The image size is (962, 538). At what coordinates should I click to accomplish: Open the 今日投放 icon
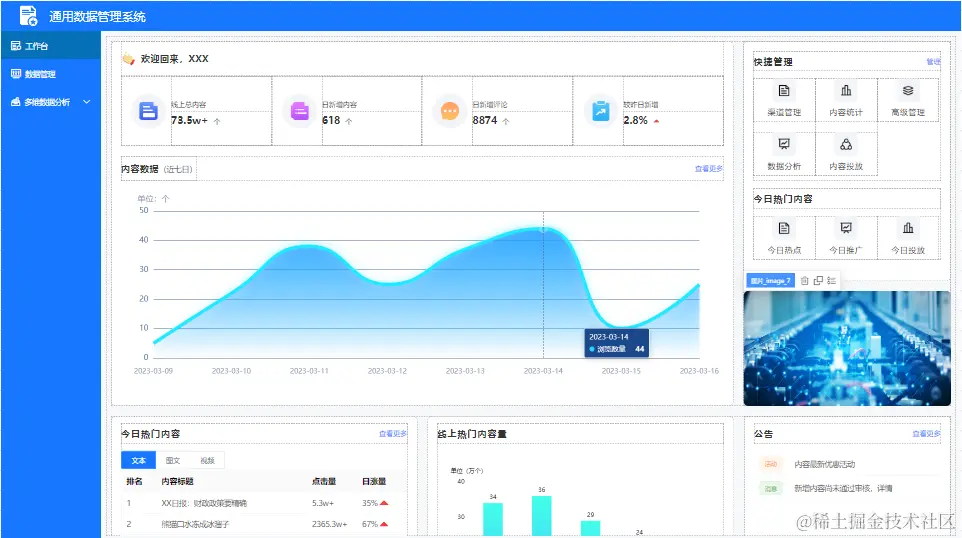[x=908, y=228]
